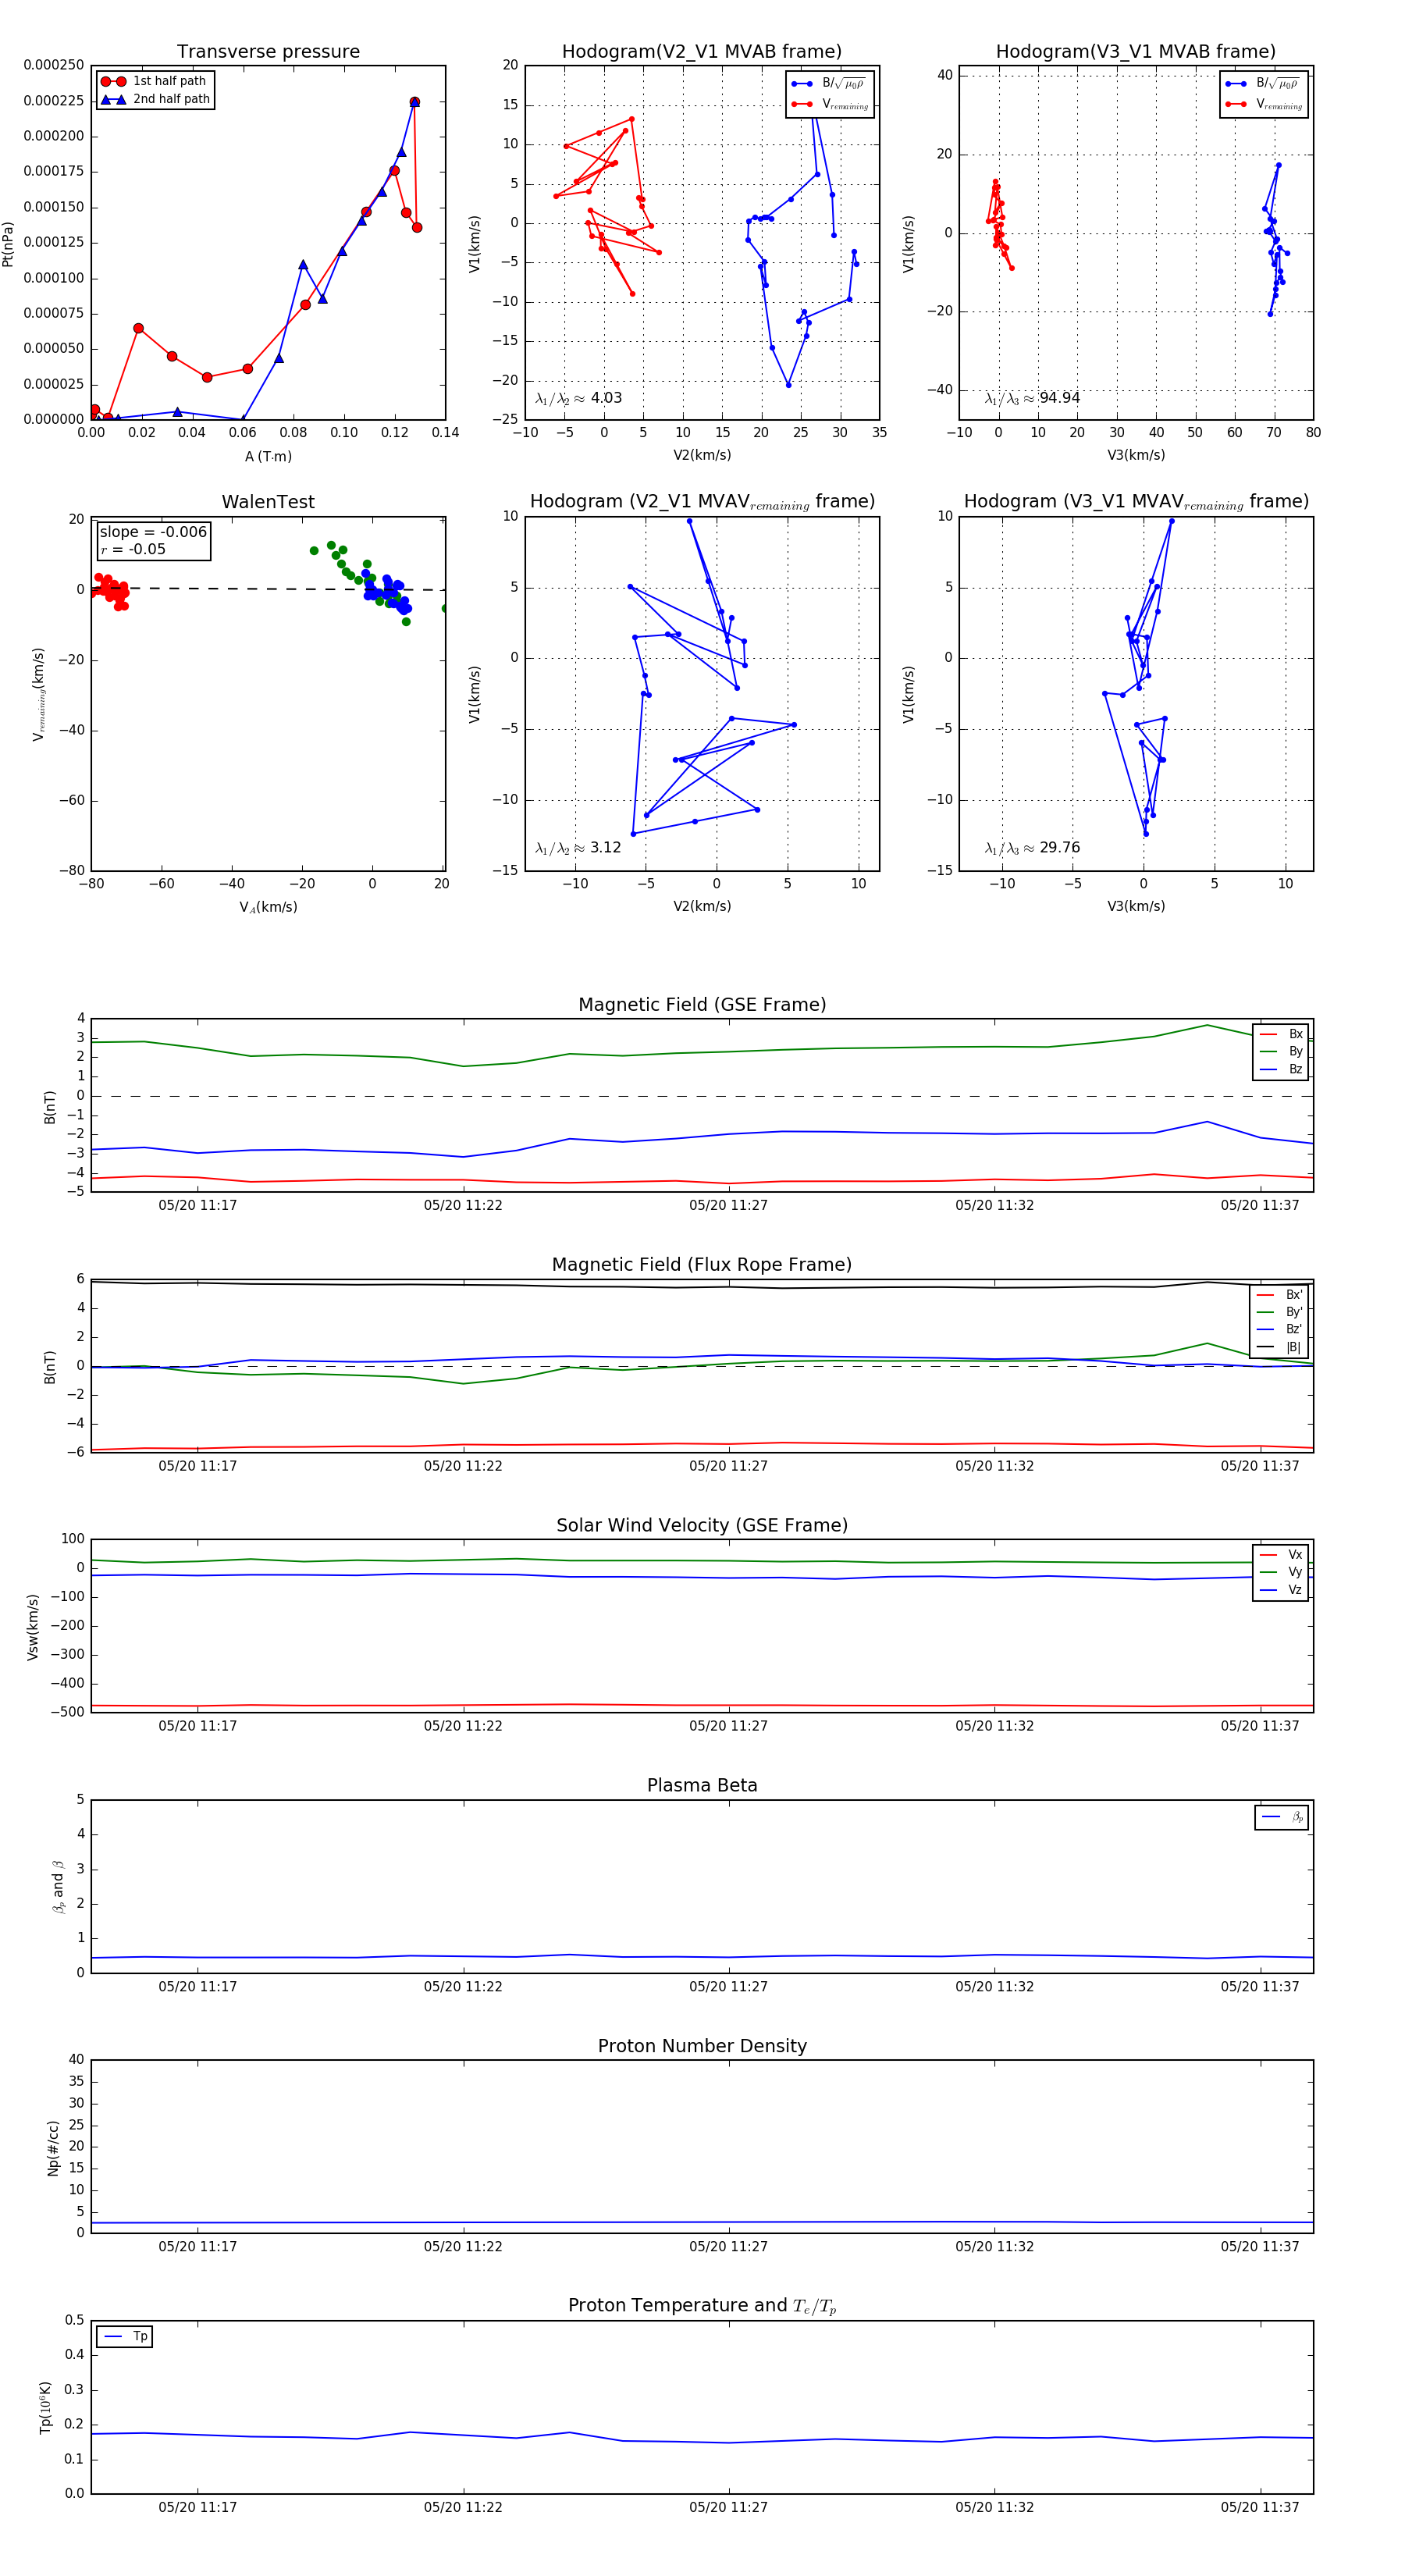Screen dimensions: 1405x2576
Task: Click '05/20 11:22' tick under Proton Number Density plot
Action: 463,2246
